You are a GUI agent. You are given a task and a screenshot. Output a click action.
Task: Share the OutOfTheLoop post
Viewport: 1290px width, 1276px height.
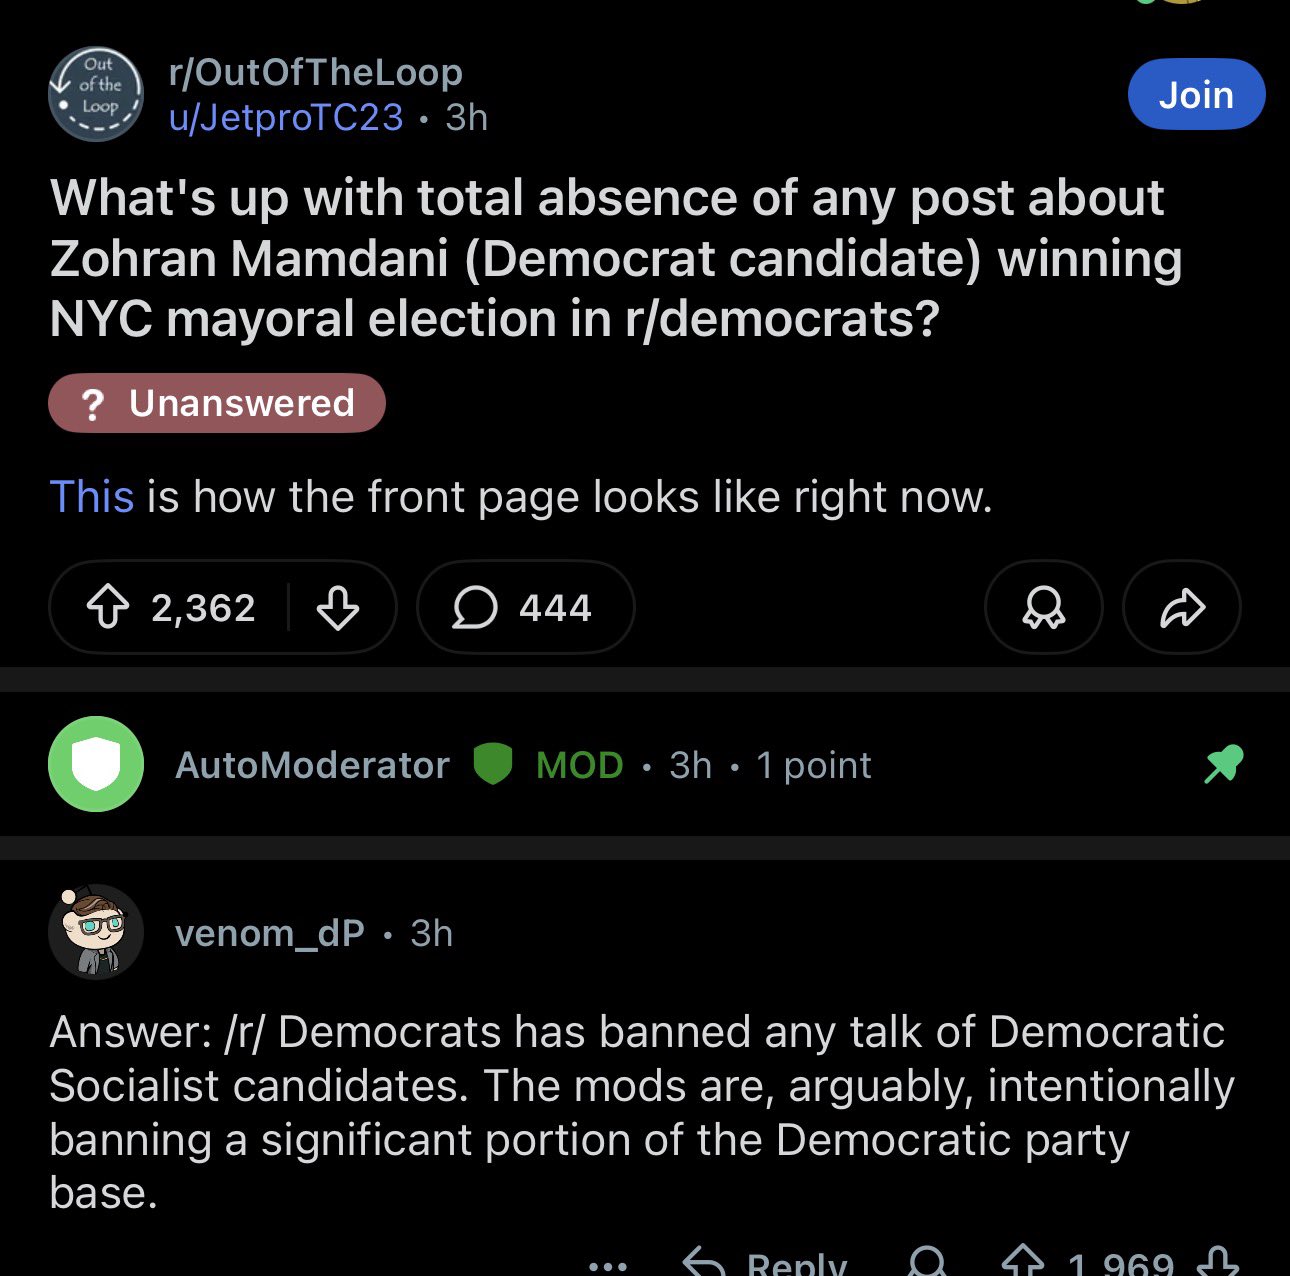click(x=1182, y=607)
